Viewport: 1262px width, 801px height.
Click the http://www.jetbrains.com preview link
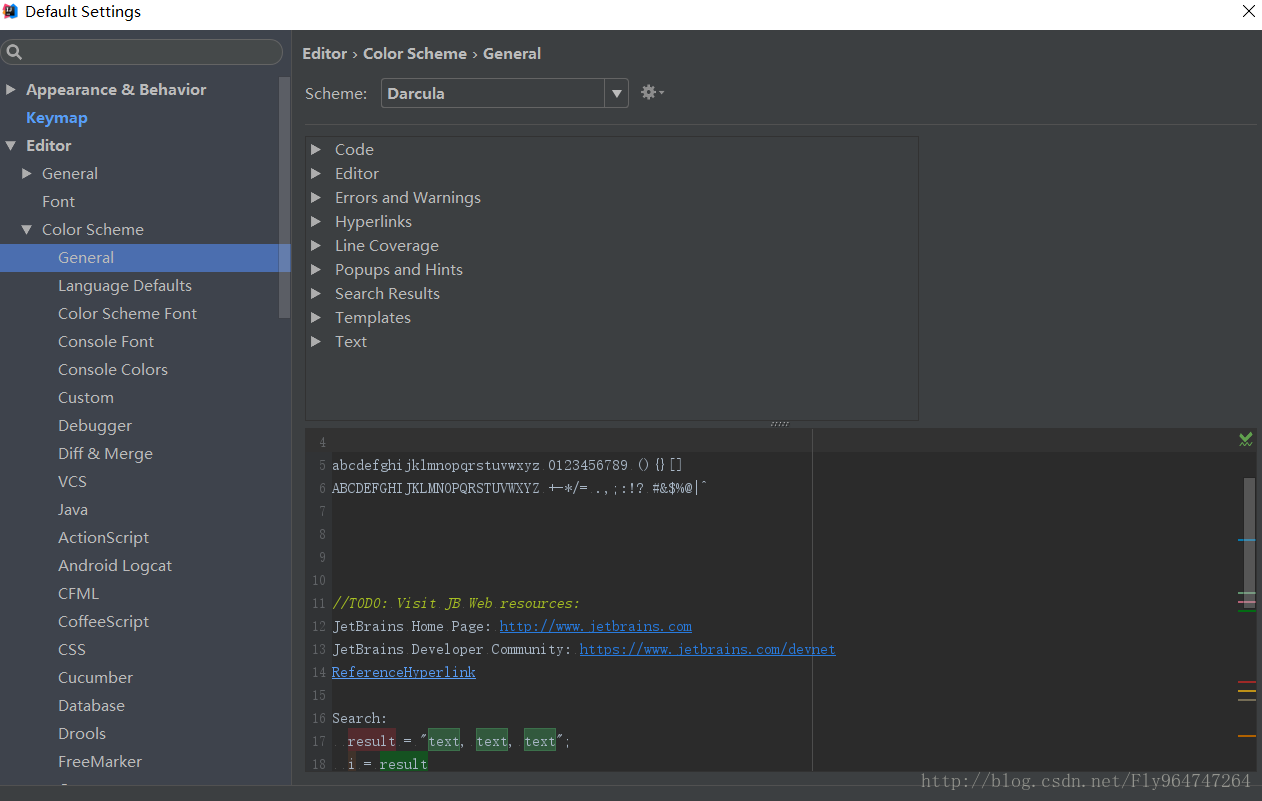pos(595,626)
